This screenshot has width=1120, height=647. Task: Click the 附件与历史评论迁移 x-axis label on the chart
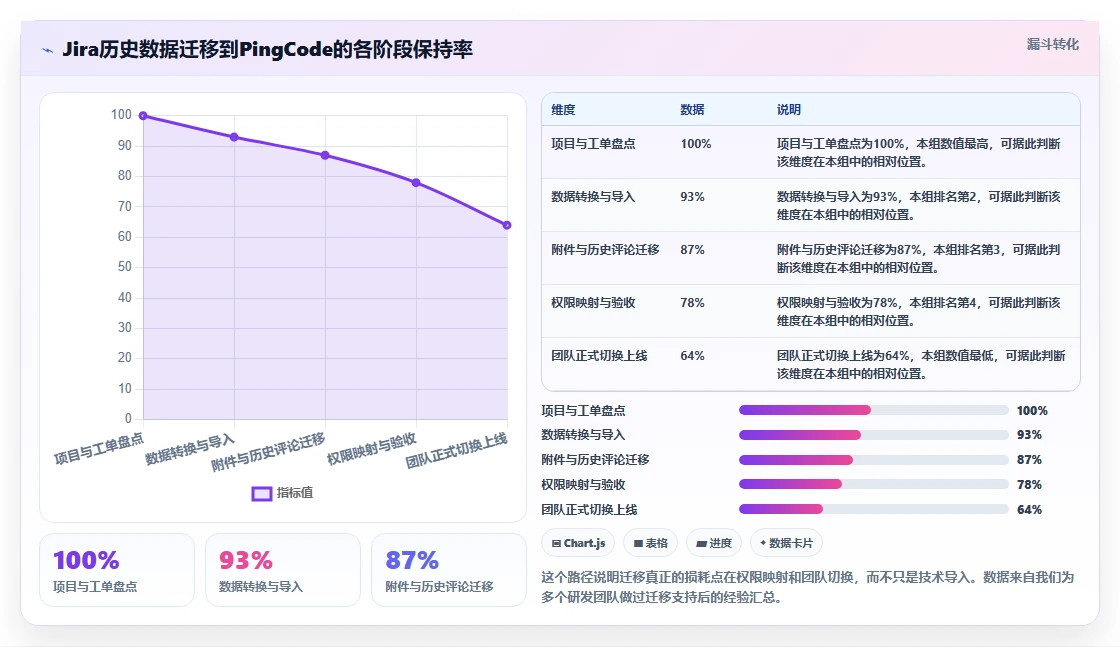[268, 452]
